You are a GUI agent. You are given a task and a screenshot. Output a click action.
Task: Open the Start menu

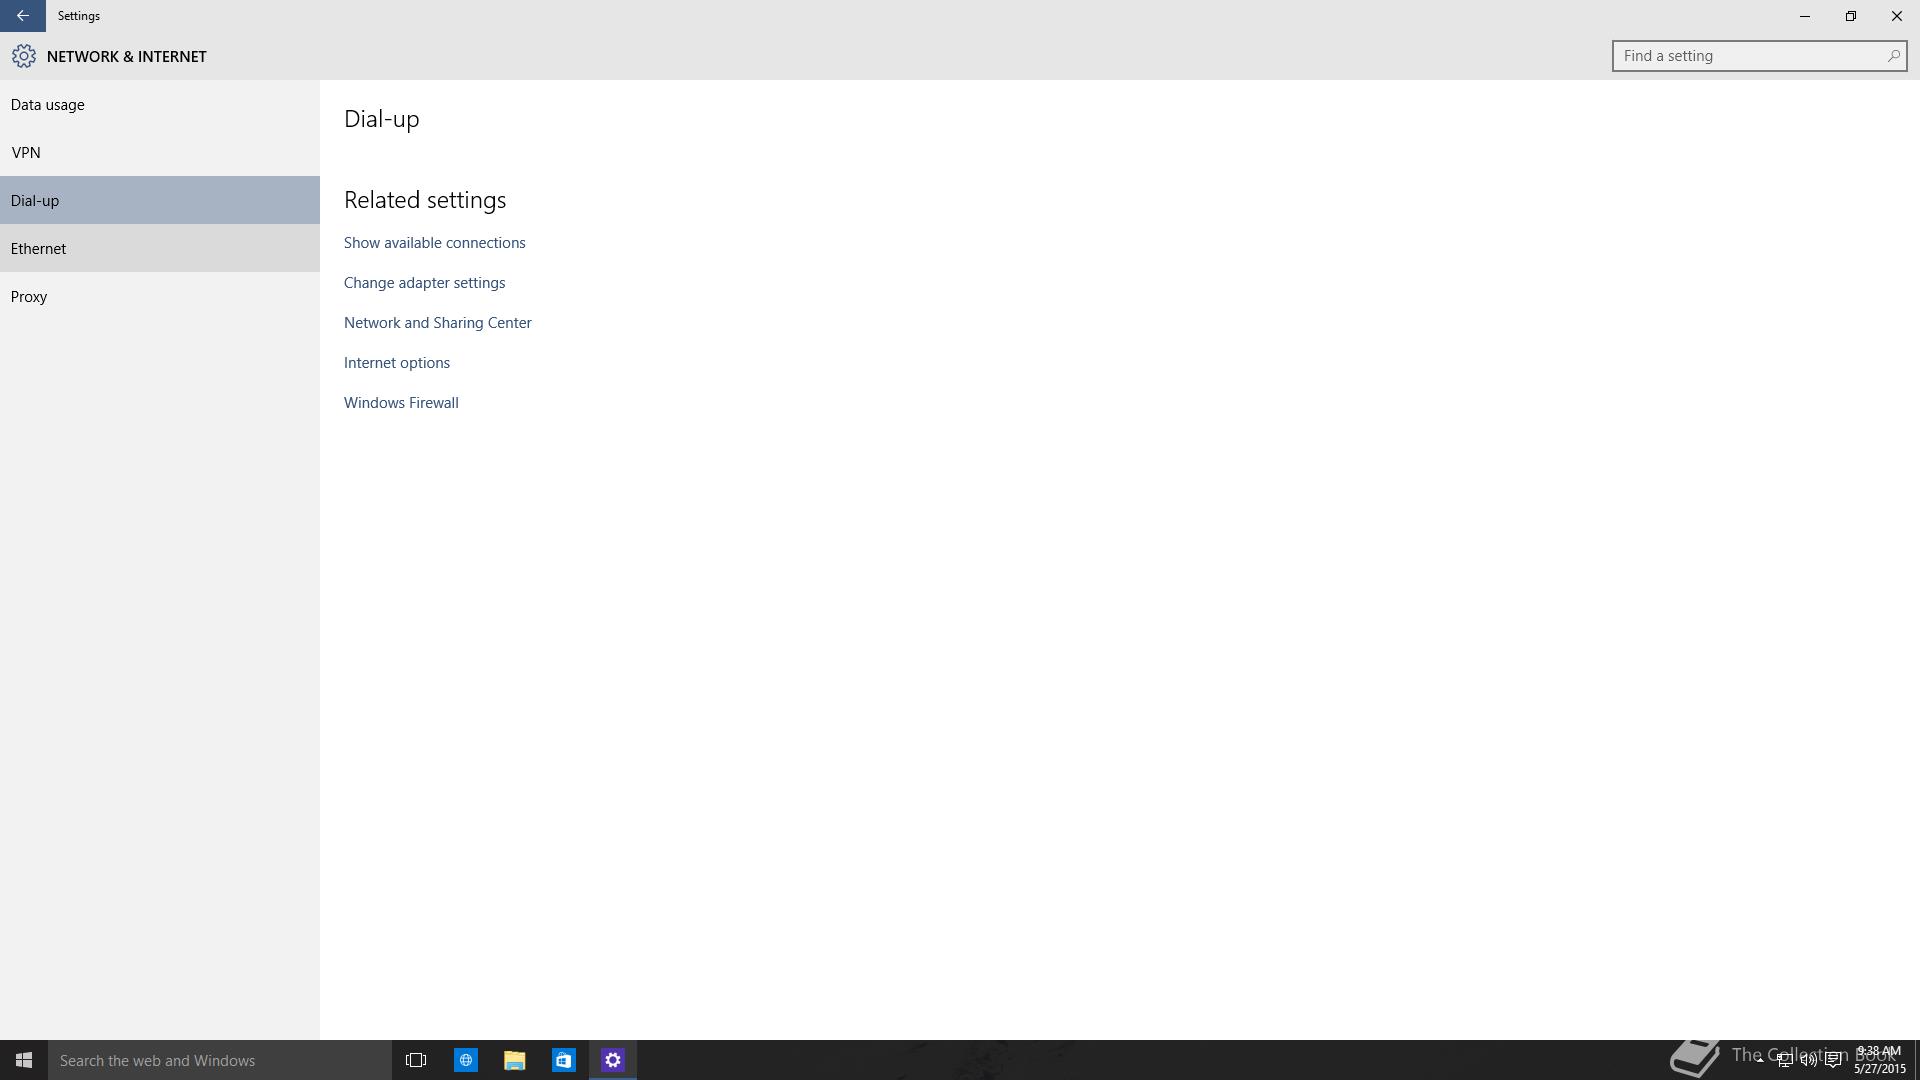point(24,1060)
